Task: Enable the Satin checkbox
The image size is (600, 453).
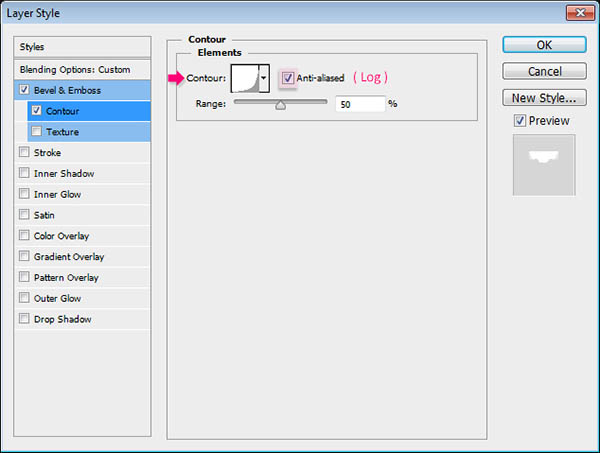Action: 24,214
